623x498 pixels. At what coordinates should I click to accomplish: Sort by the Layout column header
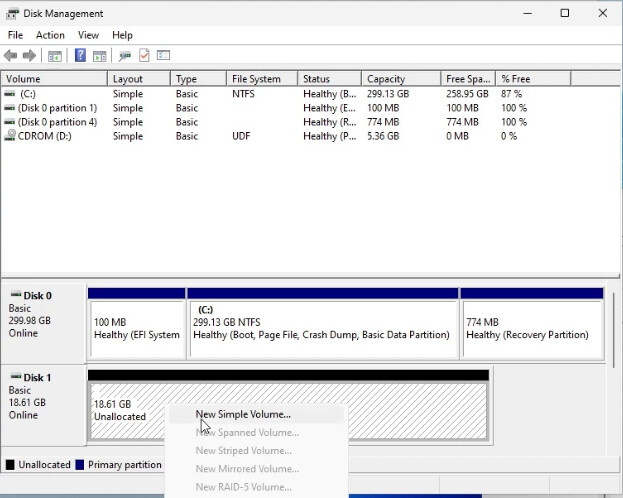coord(139,79)
